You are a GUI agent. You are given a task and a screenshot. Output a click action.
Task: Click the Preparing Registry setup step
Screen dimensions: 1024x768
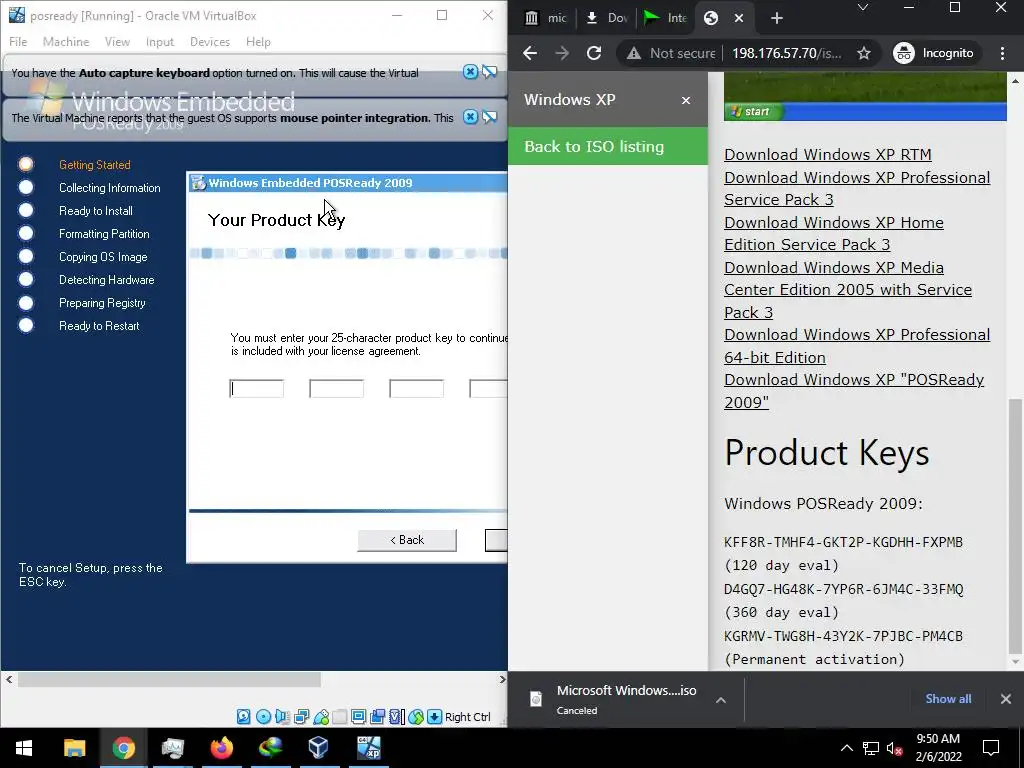(x=103, y=303)
